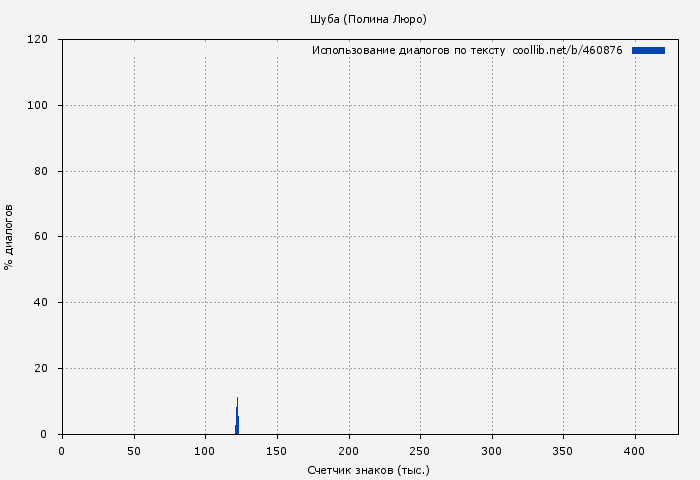Click the legend text "Использование диалогов по тексту"
The image size is (700, 480).
click(408, 50)
